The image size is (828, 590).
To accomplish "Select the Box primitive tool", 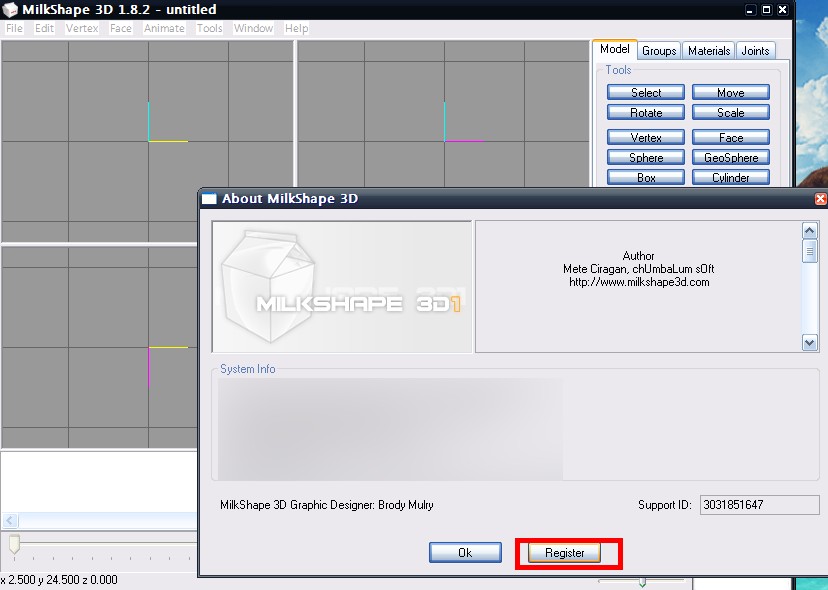I will pyautogui.click(x=646, y=178).
